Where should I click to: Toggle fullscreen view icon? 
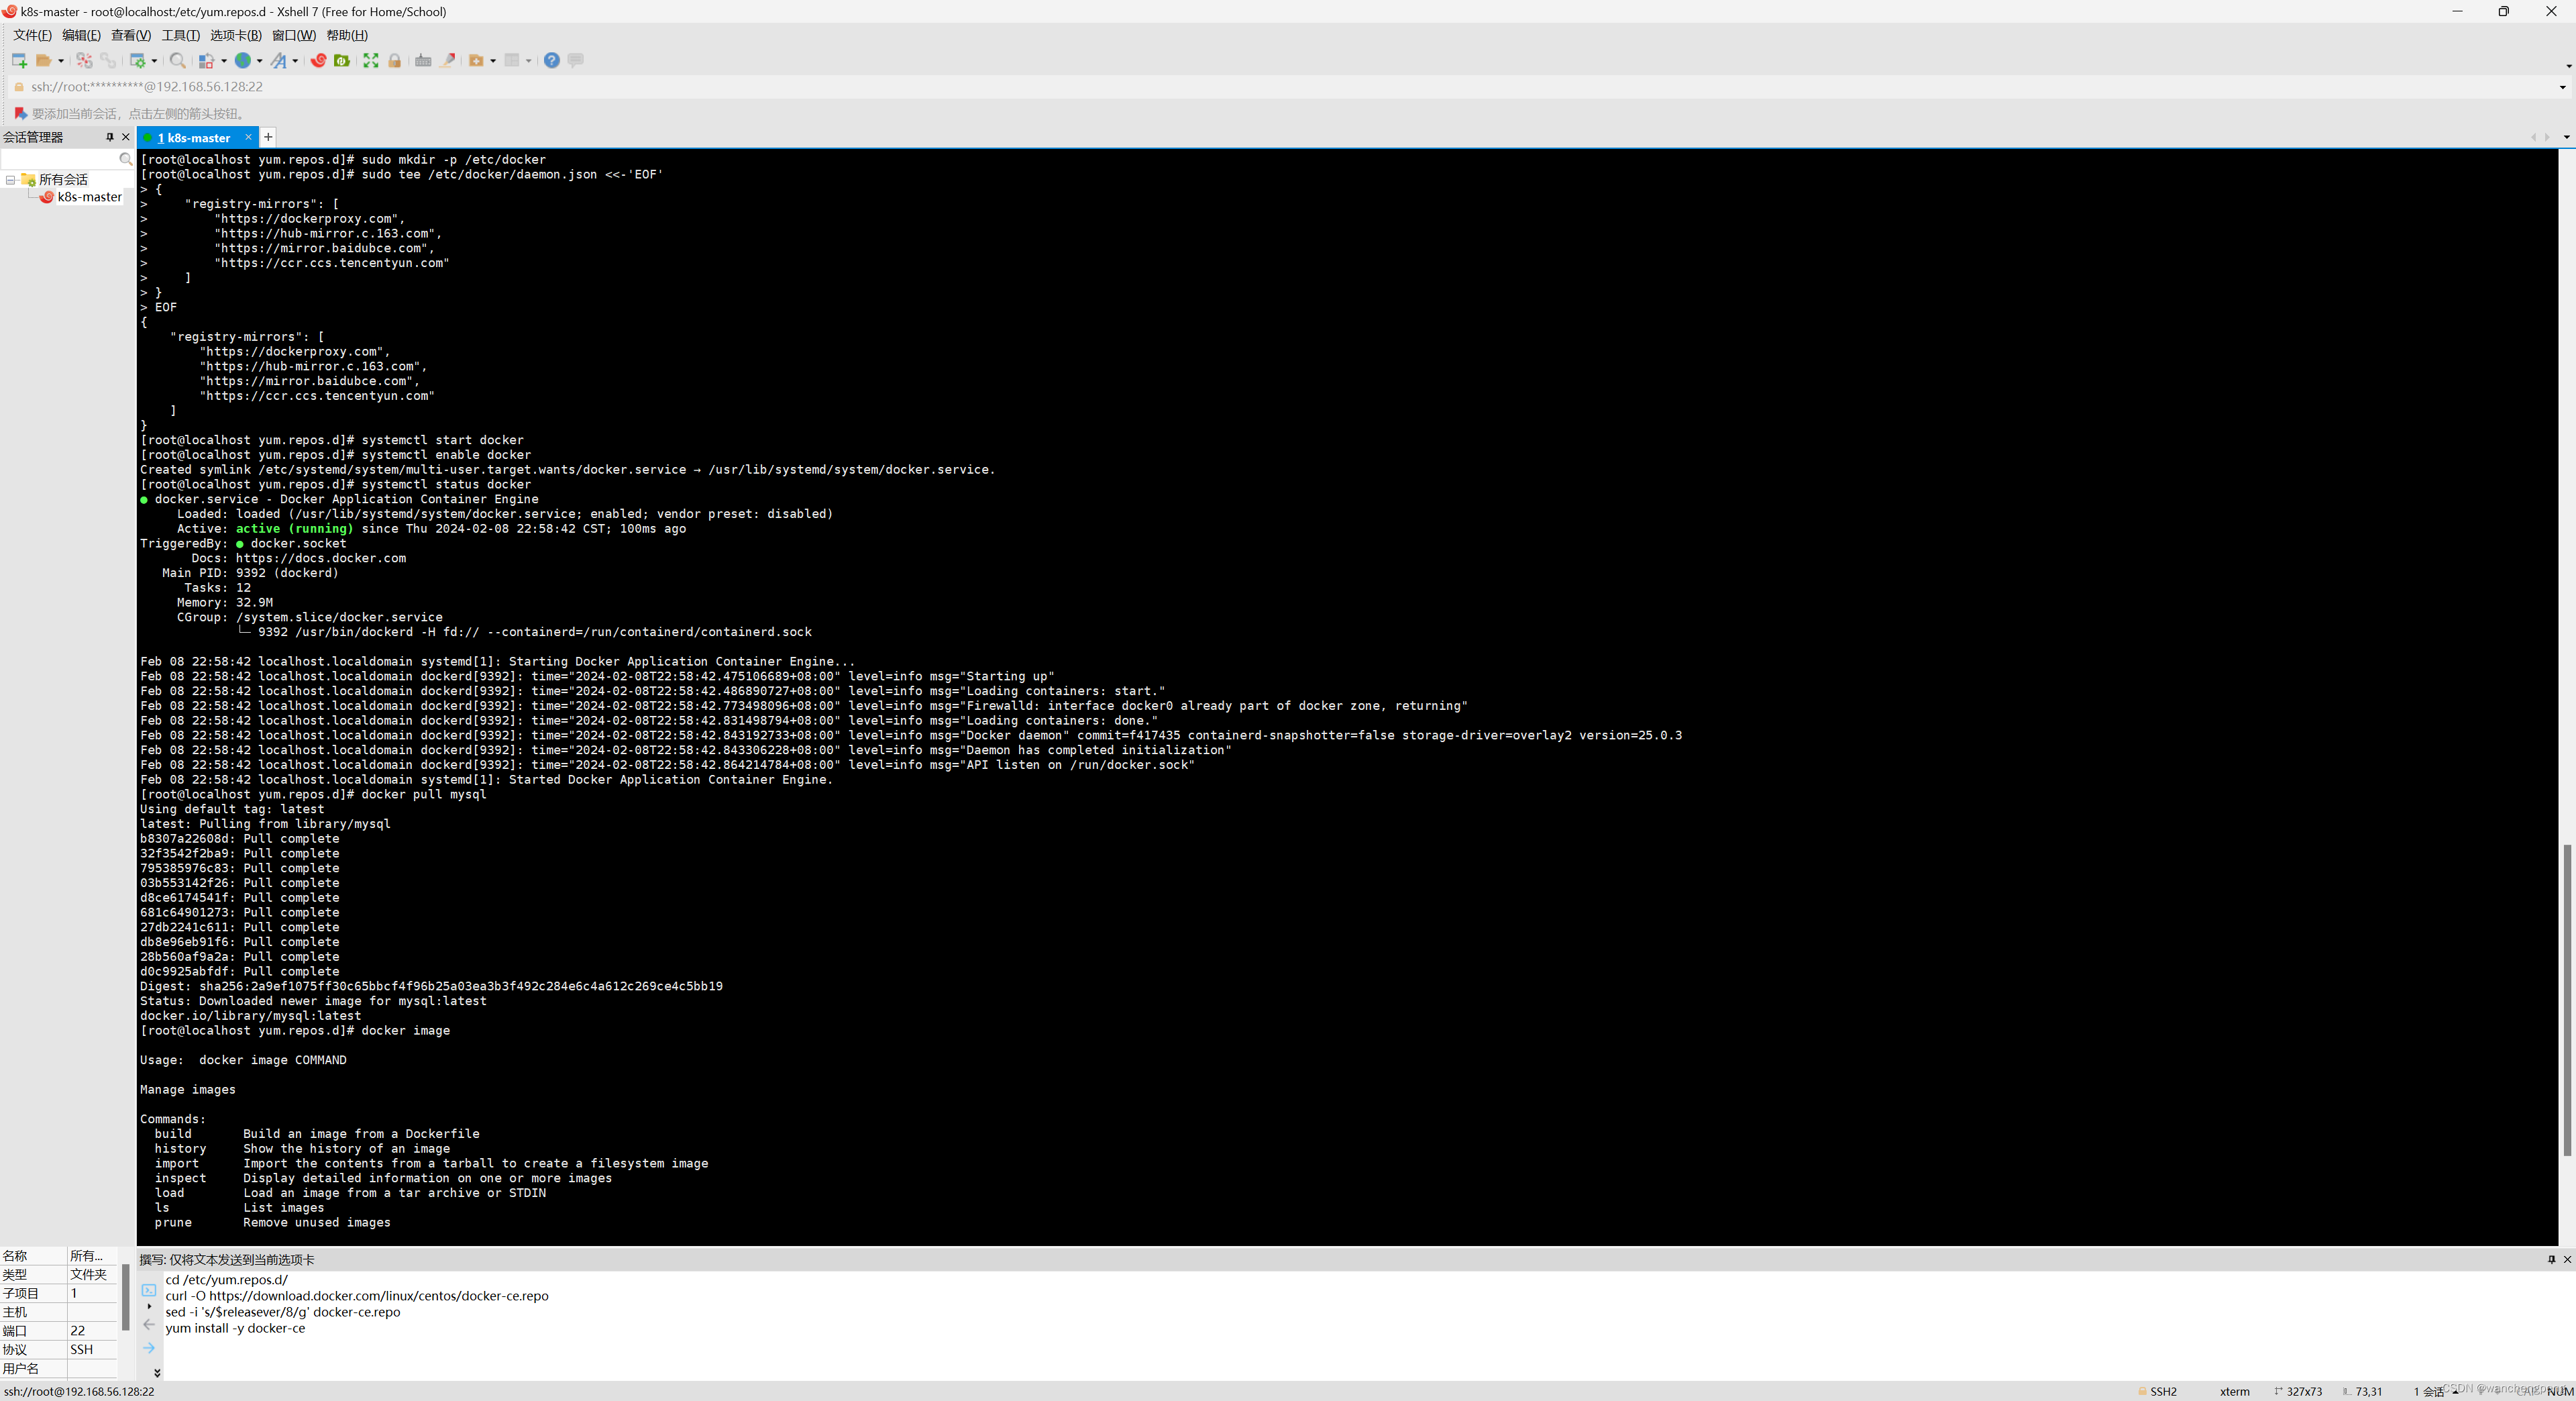point(371,60)
